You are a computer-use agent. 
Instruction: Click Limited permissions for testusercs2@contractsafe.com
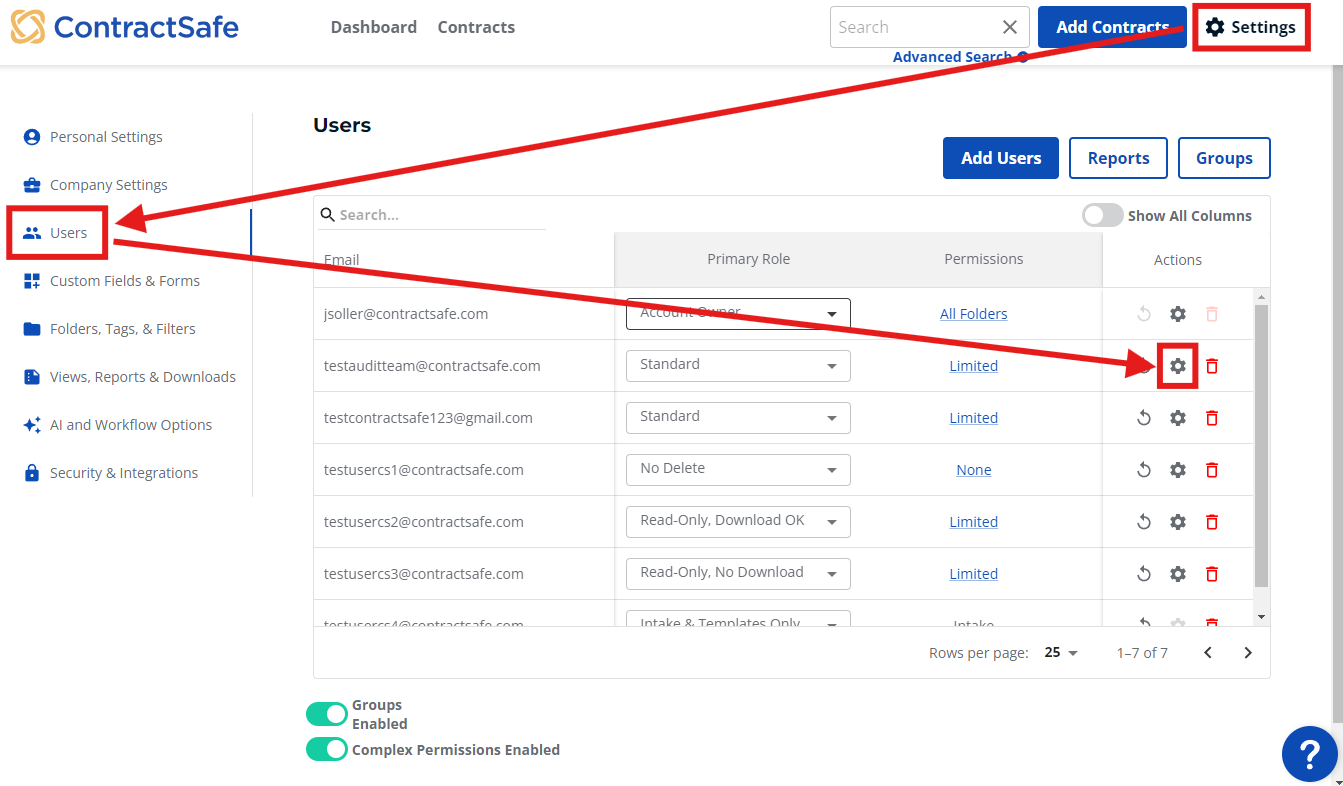[974, 522]
